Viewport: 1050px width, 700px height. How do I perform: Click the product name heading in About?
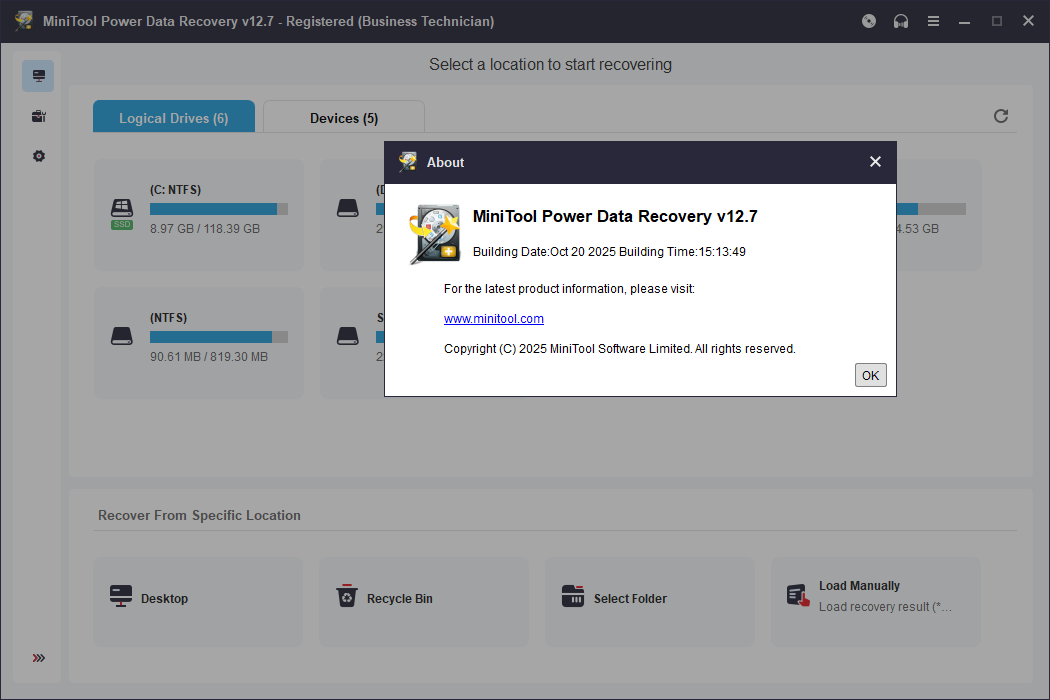tap(615, 216)
